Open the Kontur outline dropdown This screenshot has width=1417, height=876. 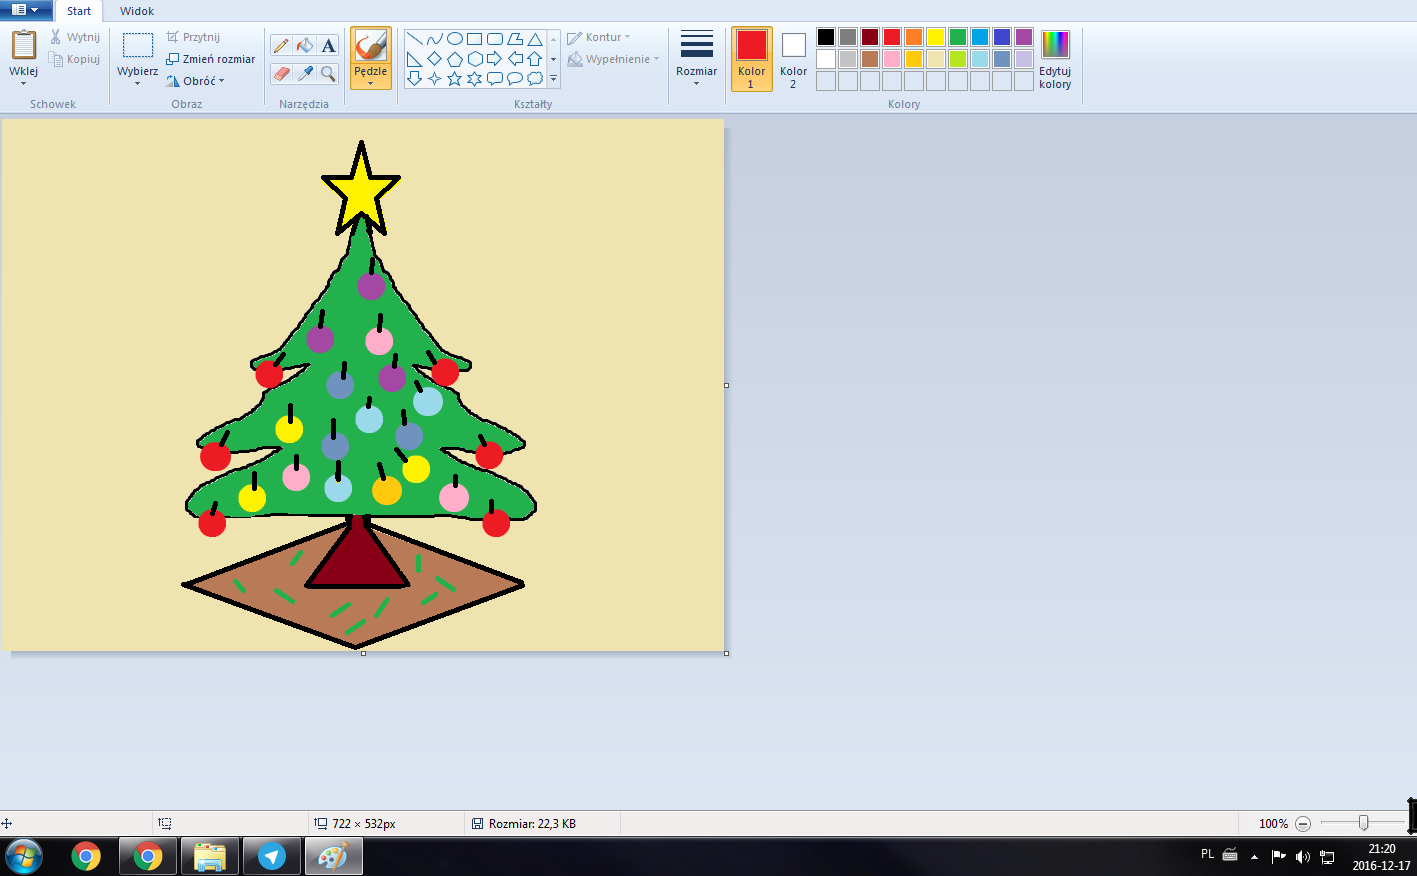click(599, 37)
